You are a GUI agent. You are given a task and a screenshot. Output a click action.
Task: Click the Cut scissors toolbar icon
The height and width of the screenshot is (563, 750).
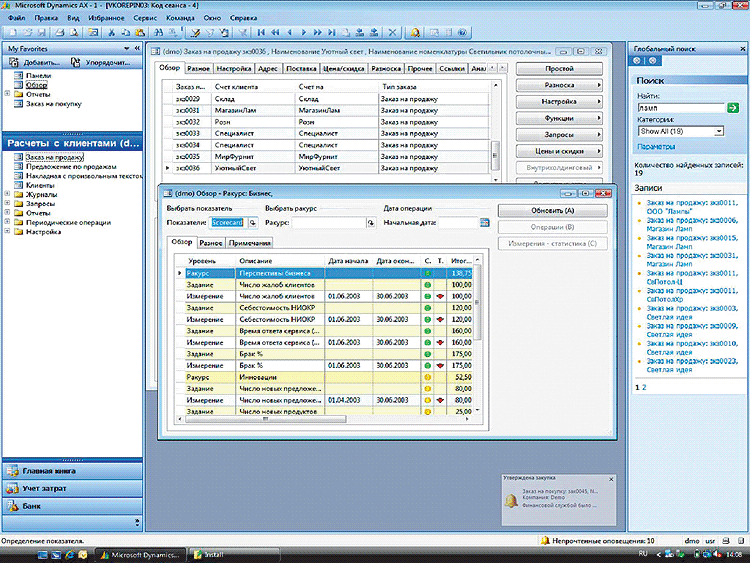coord(111,33)
